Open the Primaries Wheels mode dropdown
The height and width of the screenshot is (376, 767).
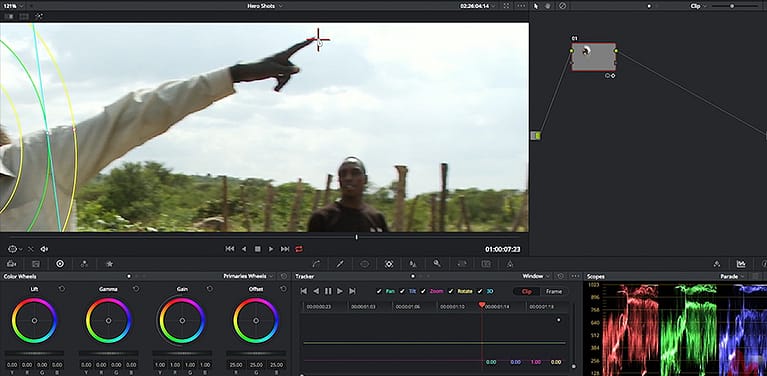click(x=248, y=276)
